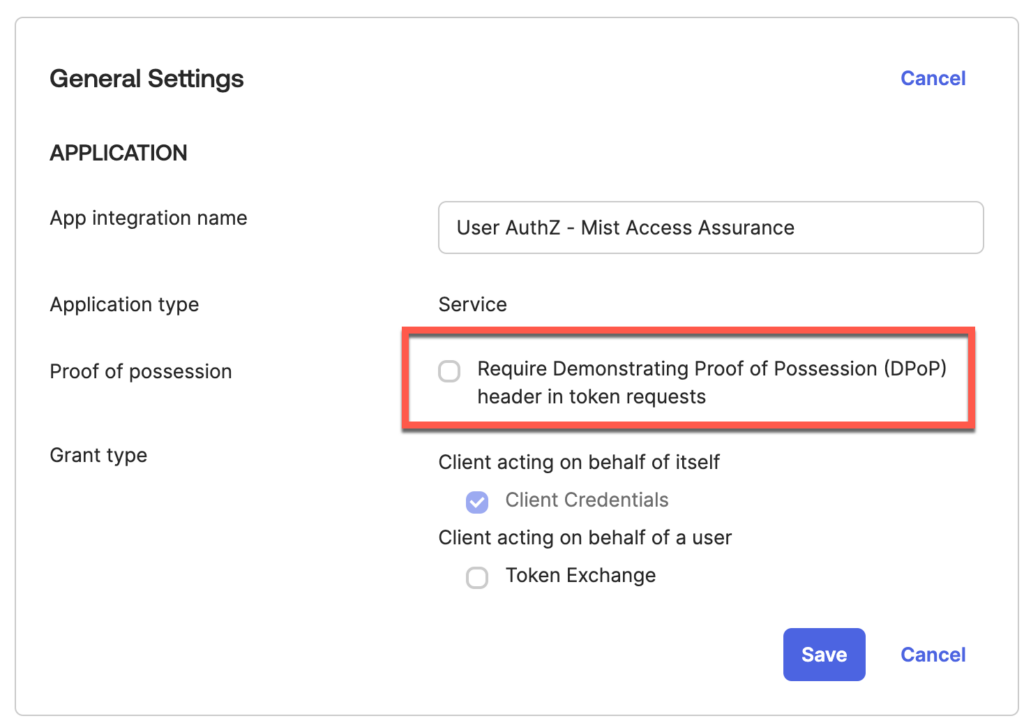Click the APPLICATION section label
The width and height of the screenshot is (1024, 723).
(118, 152)
